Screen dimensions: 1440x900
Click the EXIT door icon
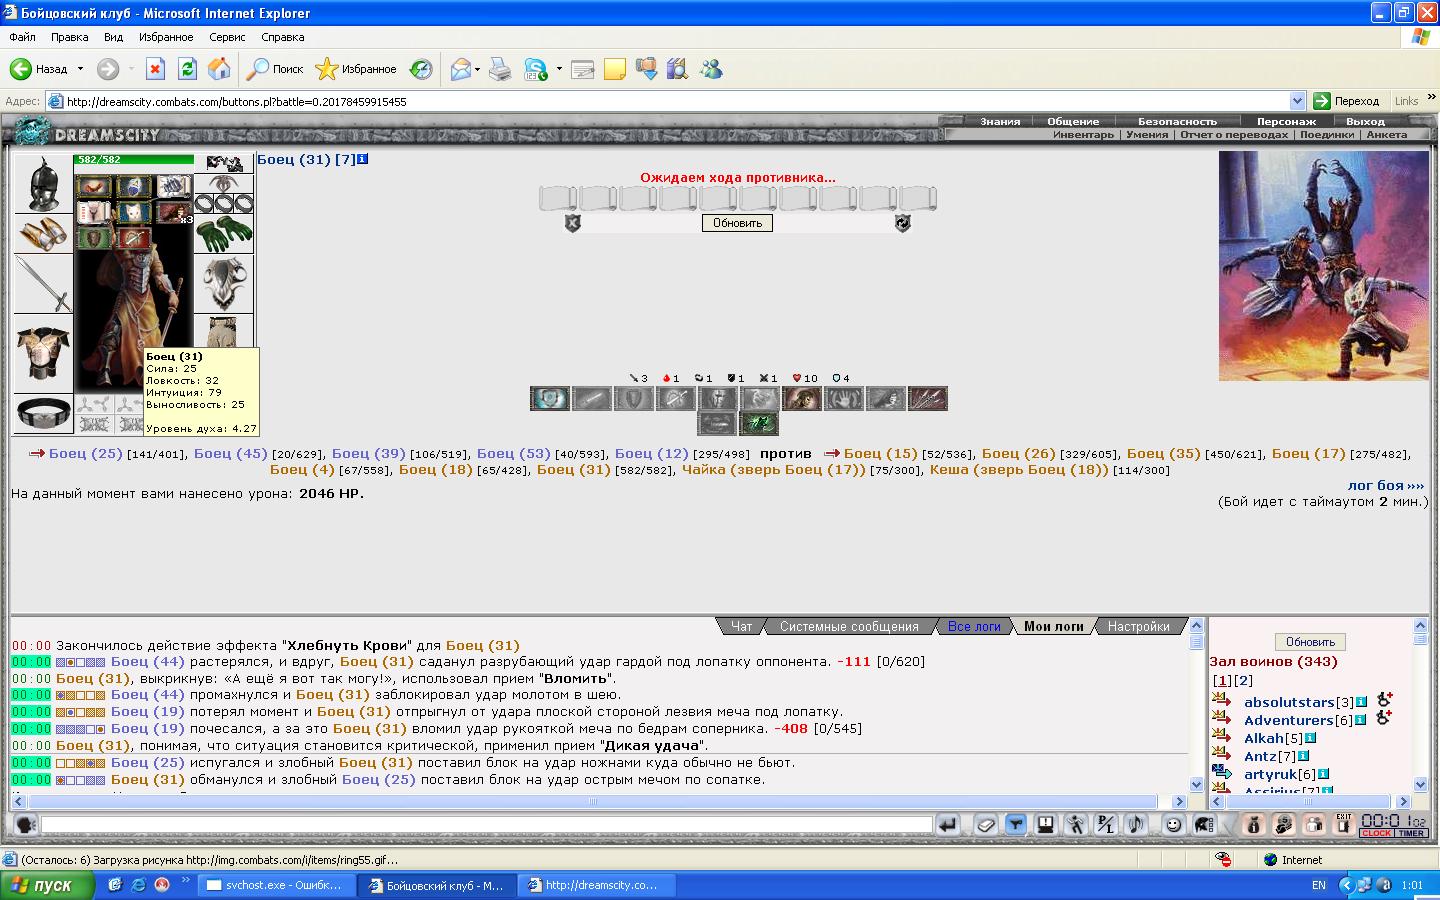click(1344, 824)
